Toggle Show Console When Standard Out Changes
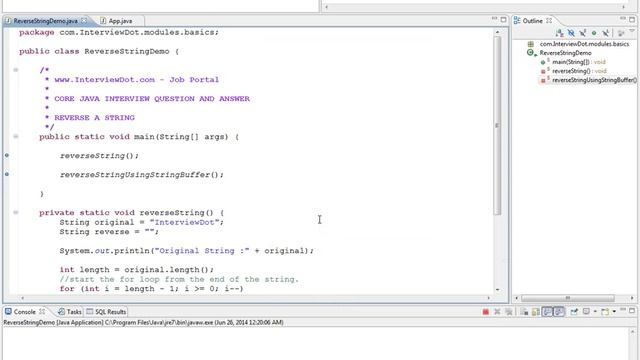 547,312
